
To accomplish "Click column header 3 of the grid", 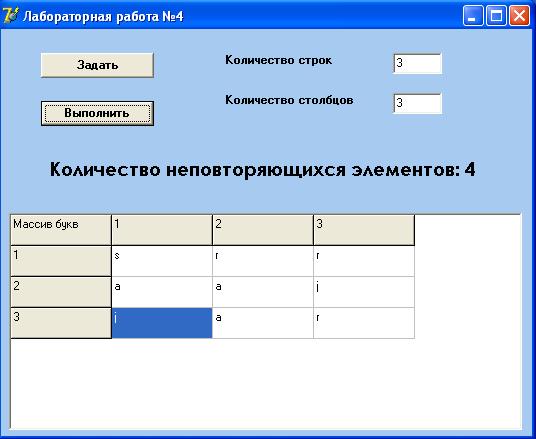I will point(364,230).
